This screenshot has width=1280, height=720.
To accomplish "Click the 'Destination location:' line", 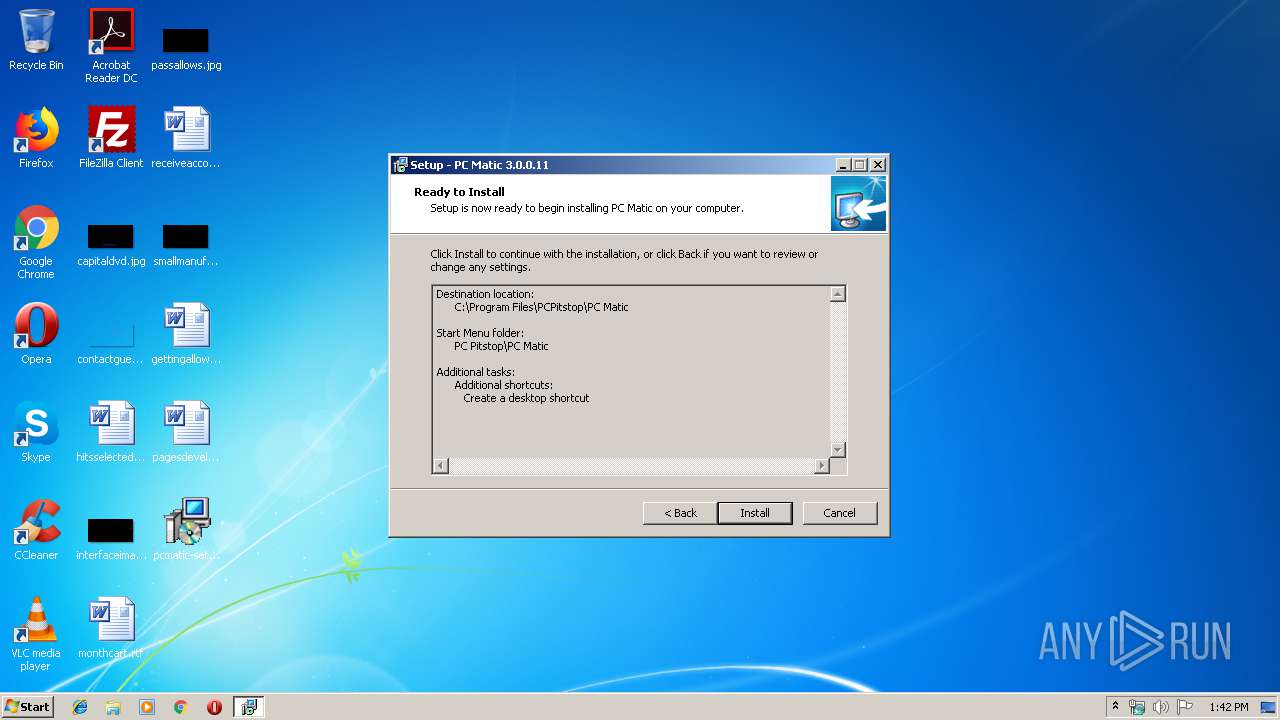I will 485,294.
